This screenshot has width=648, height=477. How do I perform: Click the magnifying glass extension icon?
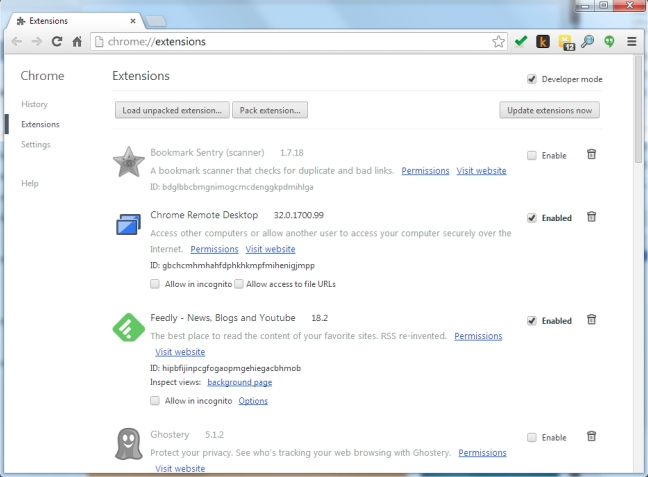pos(587,41)
